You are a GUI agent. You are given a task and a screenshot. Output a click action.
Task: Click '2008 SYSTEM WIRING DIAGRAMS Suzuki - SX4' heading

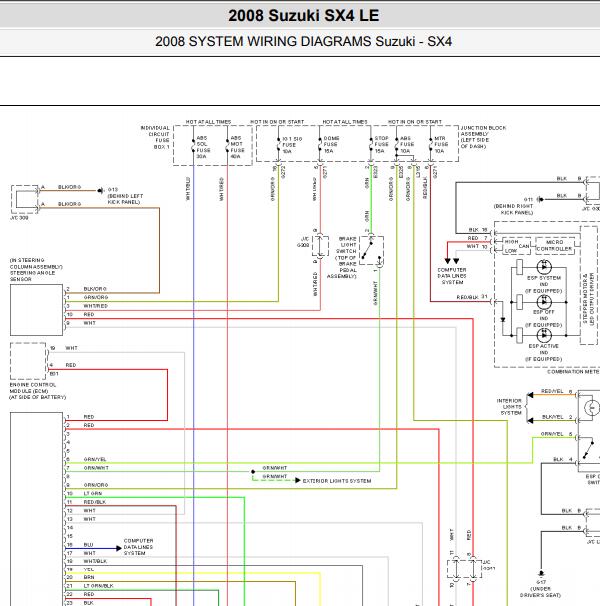pyautogui.click(x=303, y=41)
